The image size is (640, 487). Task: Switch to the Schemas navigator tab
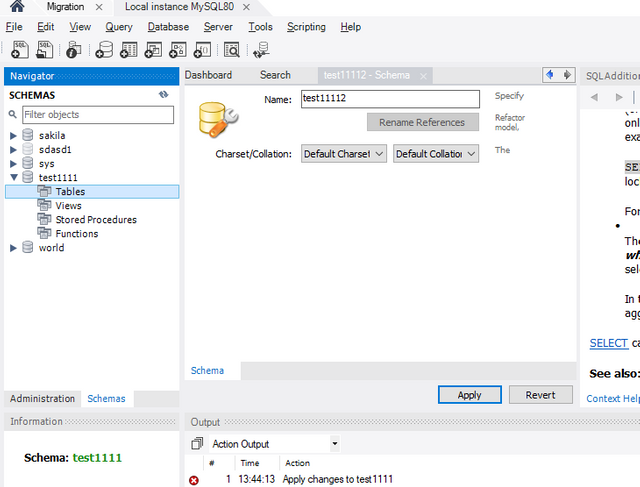tap(107, 398)
